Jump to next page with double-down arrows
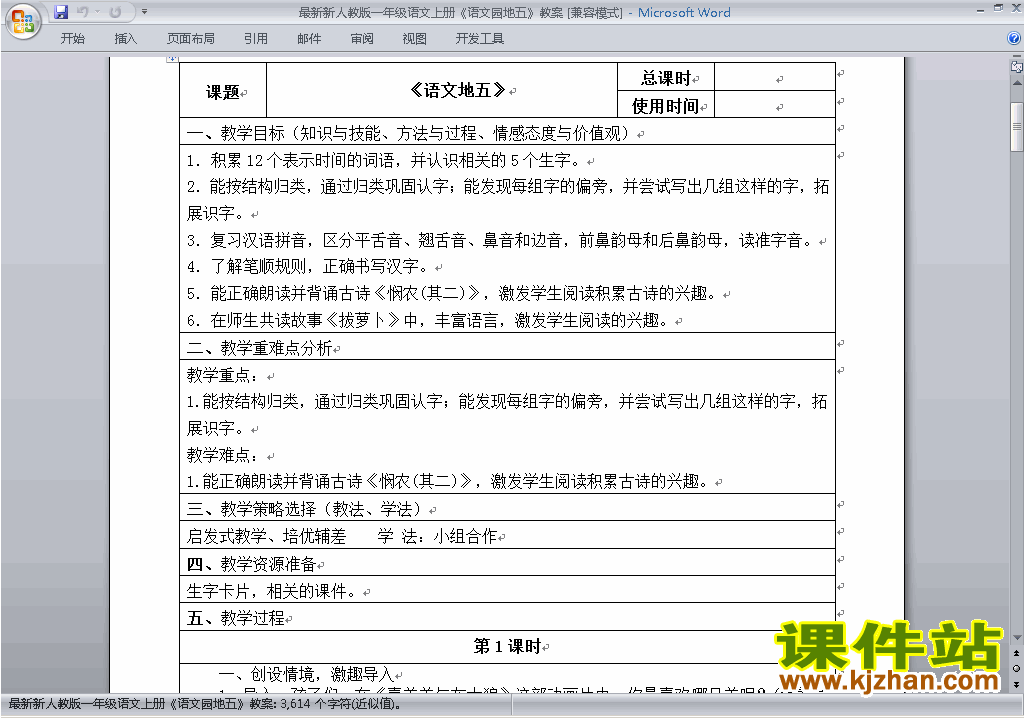 click(x=1016, y=684)
